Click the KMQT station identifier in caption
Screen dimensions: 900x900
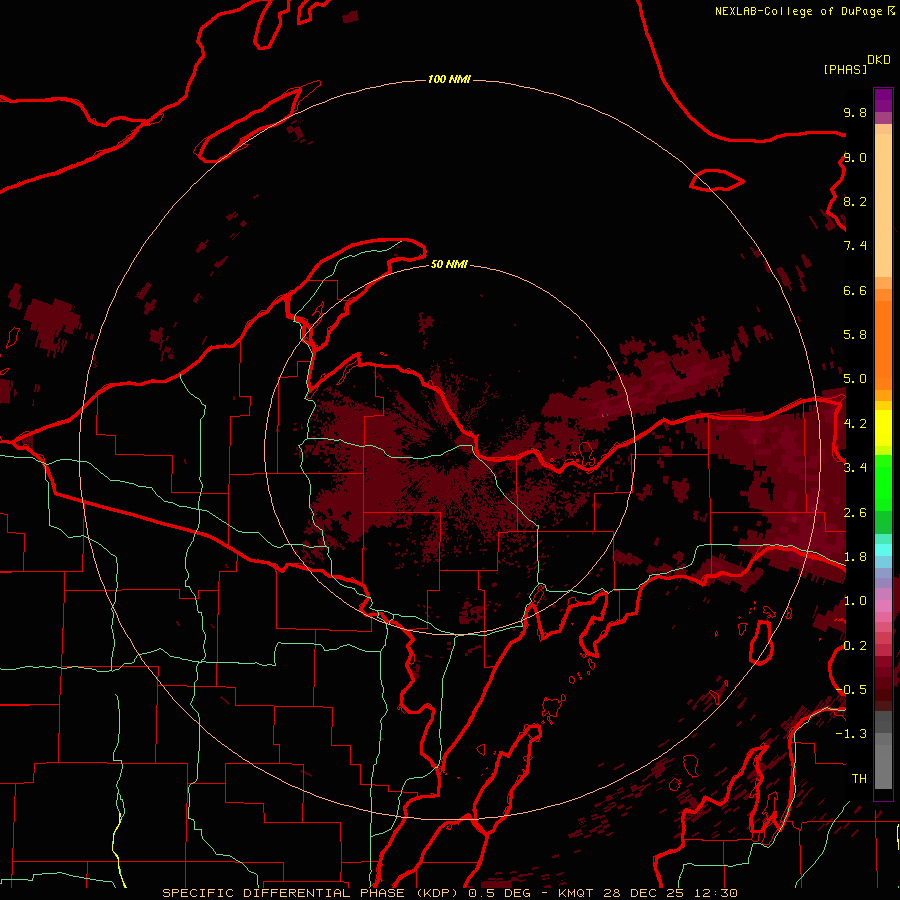[575, 893]
